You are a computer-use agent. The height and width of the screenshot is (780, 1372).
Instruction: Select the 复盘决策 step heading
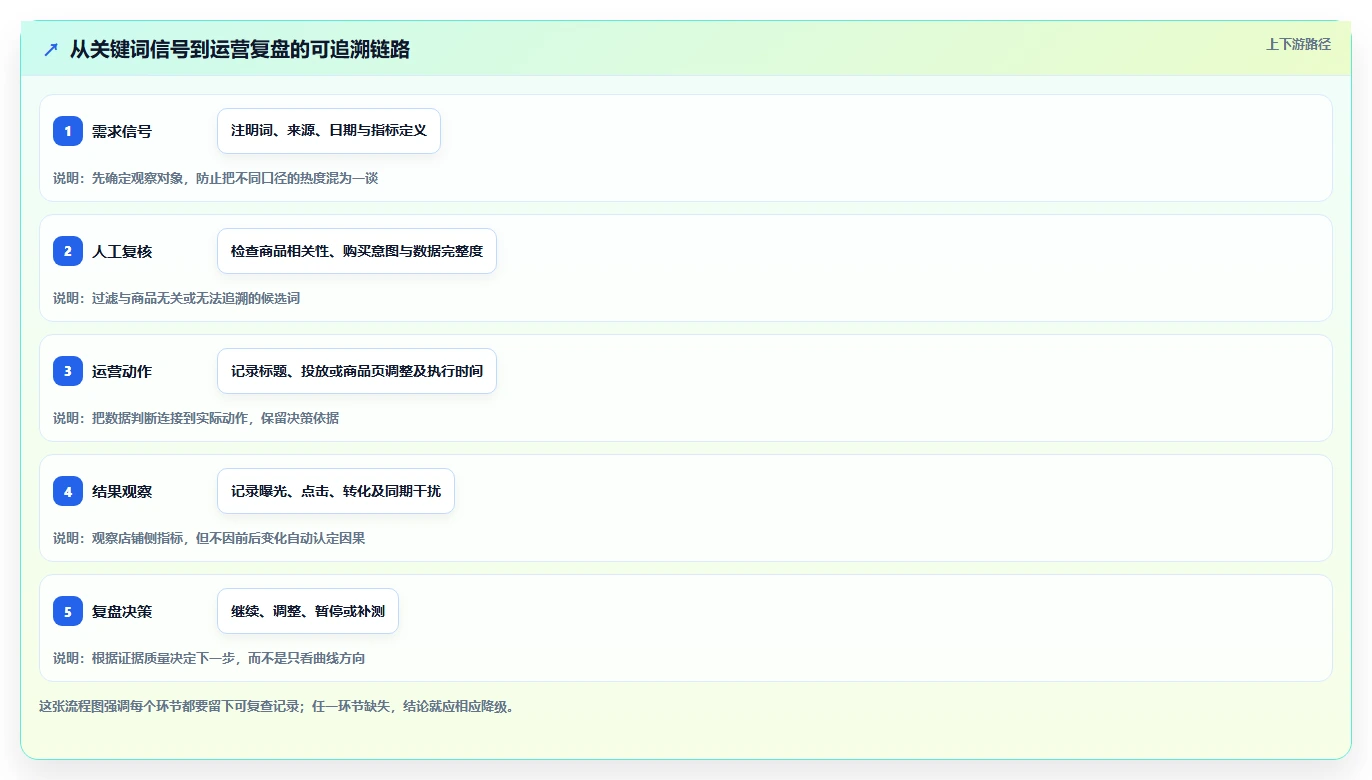tap(122, 611)
